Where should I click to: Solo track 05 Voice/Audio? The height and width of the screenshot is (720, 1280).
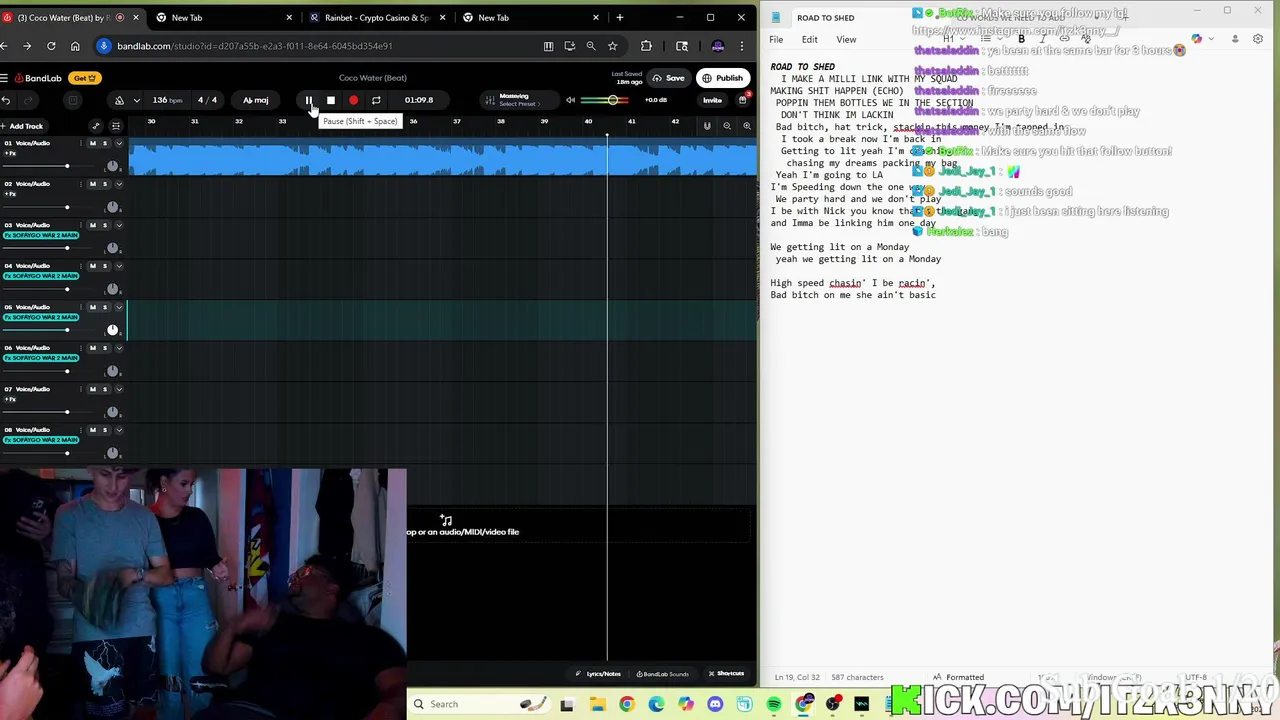click(104, 307)
